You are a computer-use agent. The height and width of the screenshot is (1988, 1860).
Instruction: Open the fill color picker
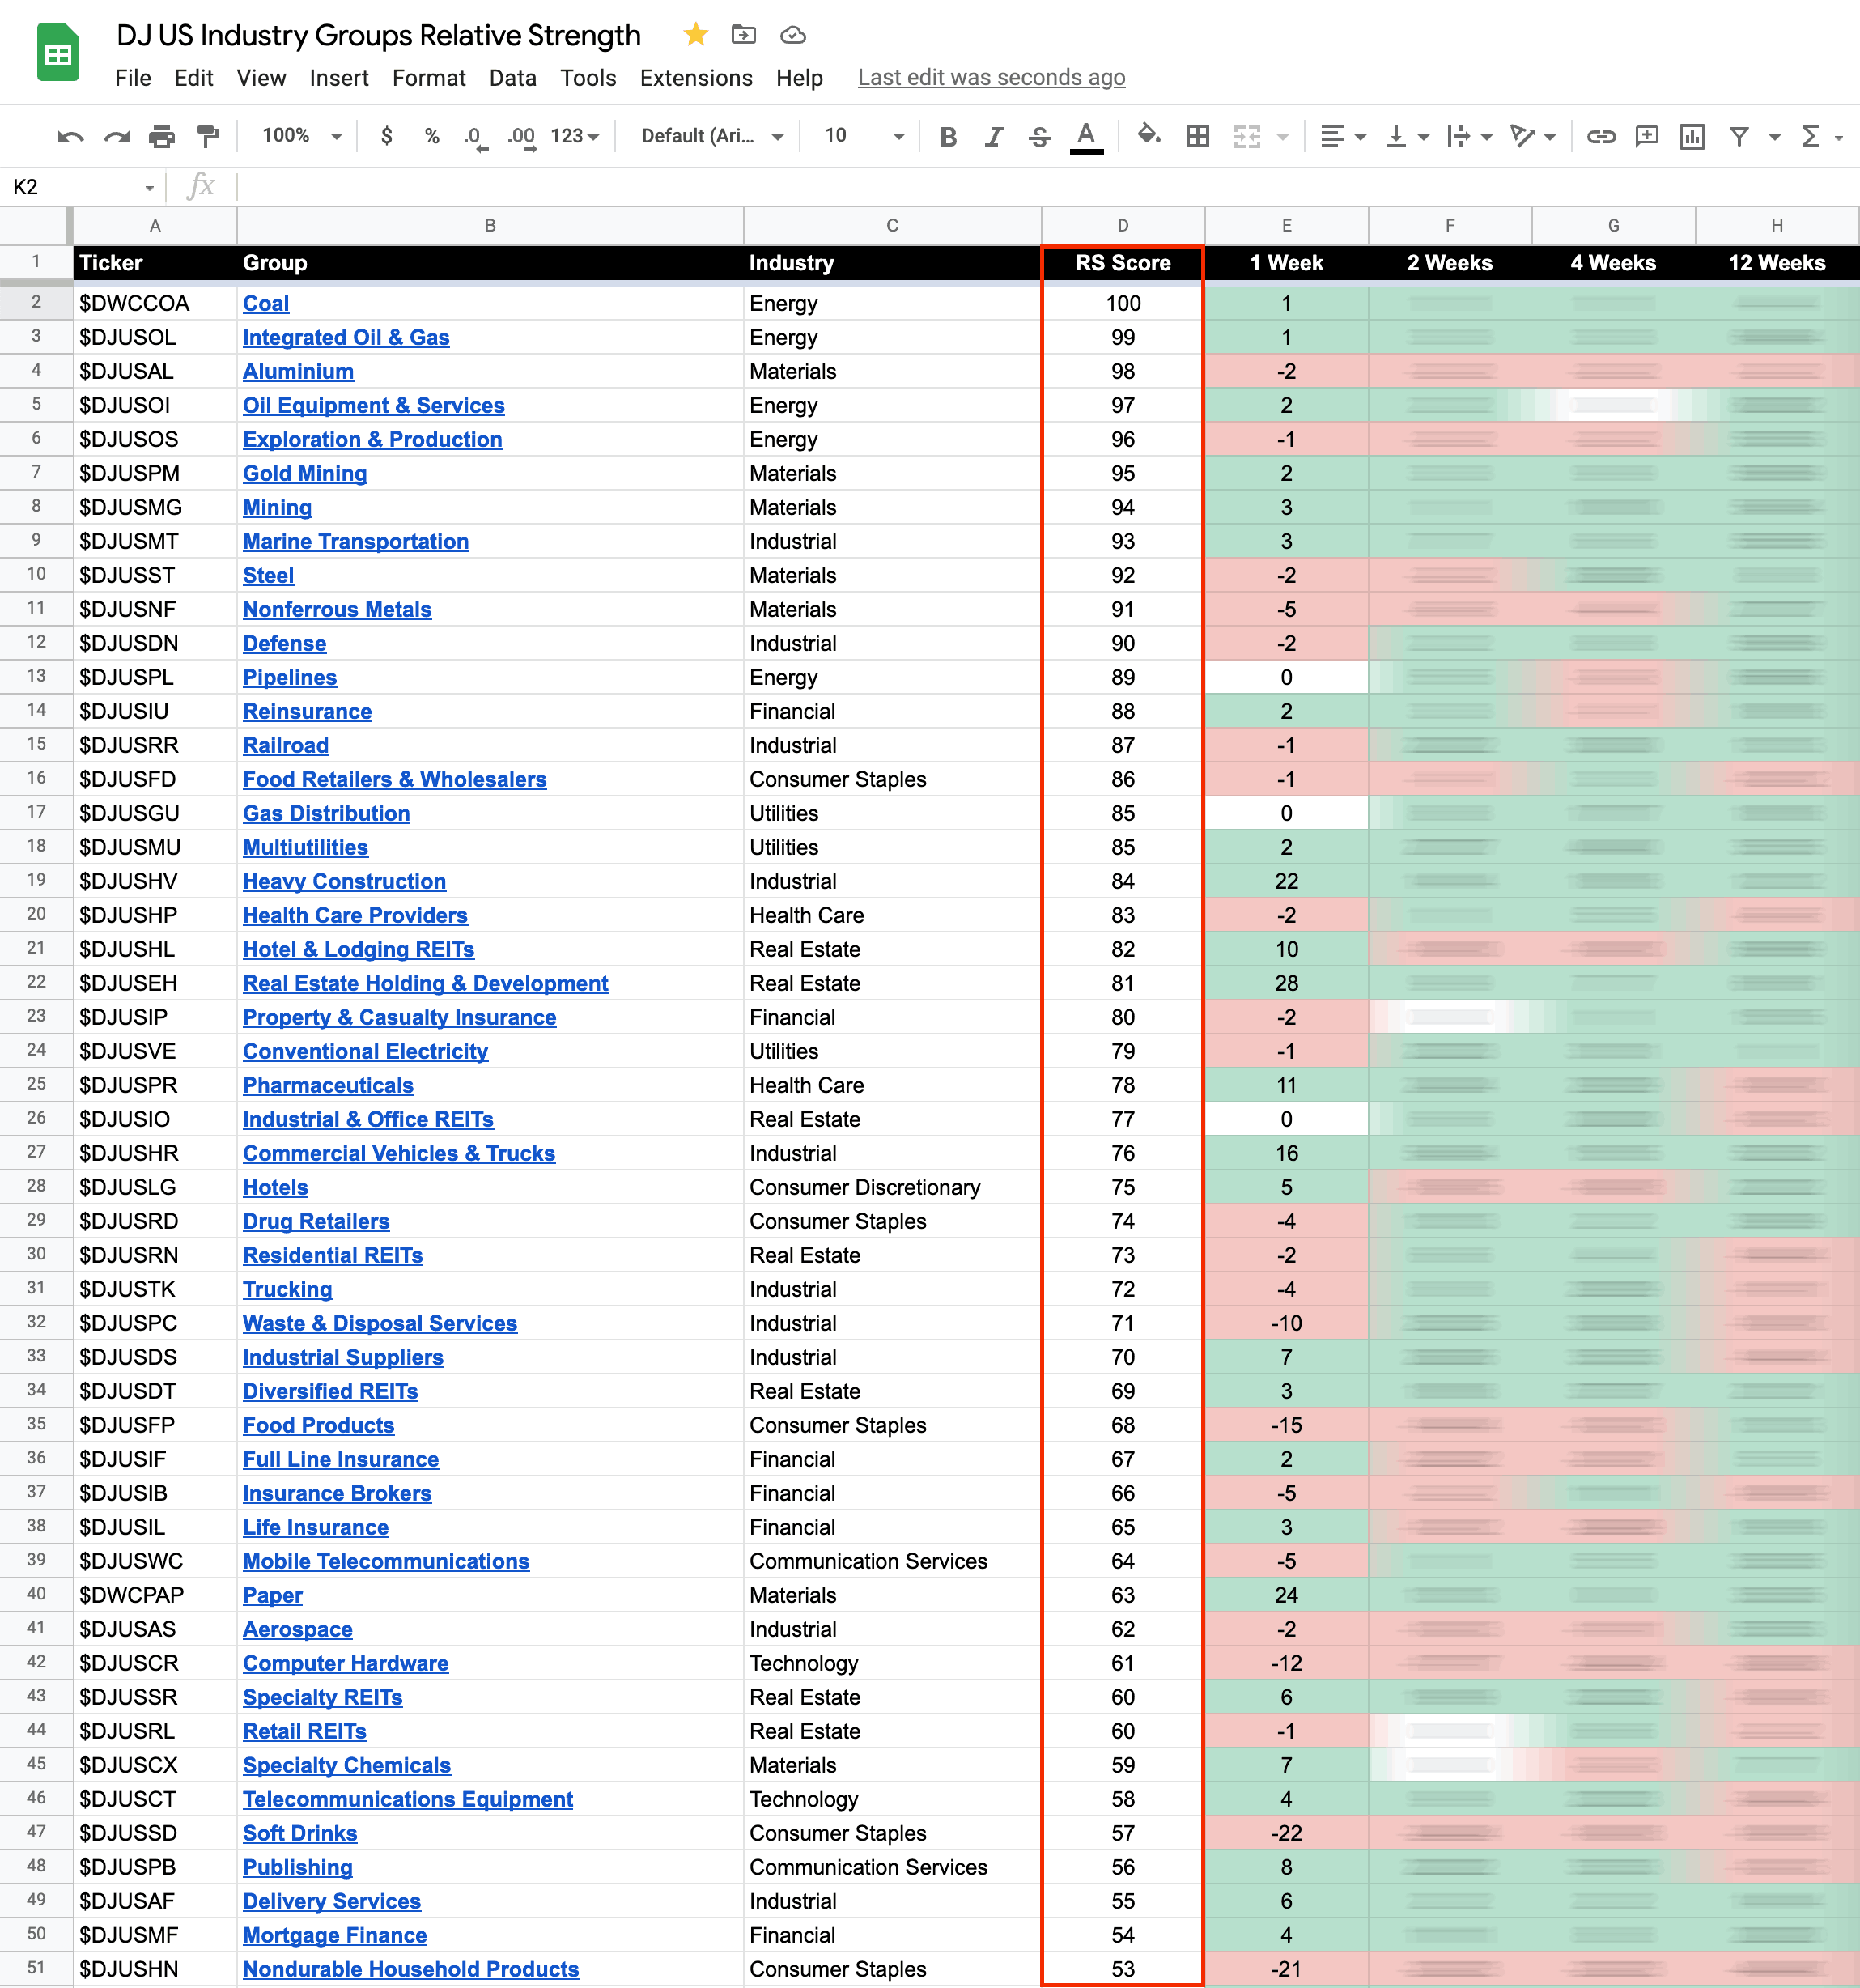point(1149,134)
